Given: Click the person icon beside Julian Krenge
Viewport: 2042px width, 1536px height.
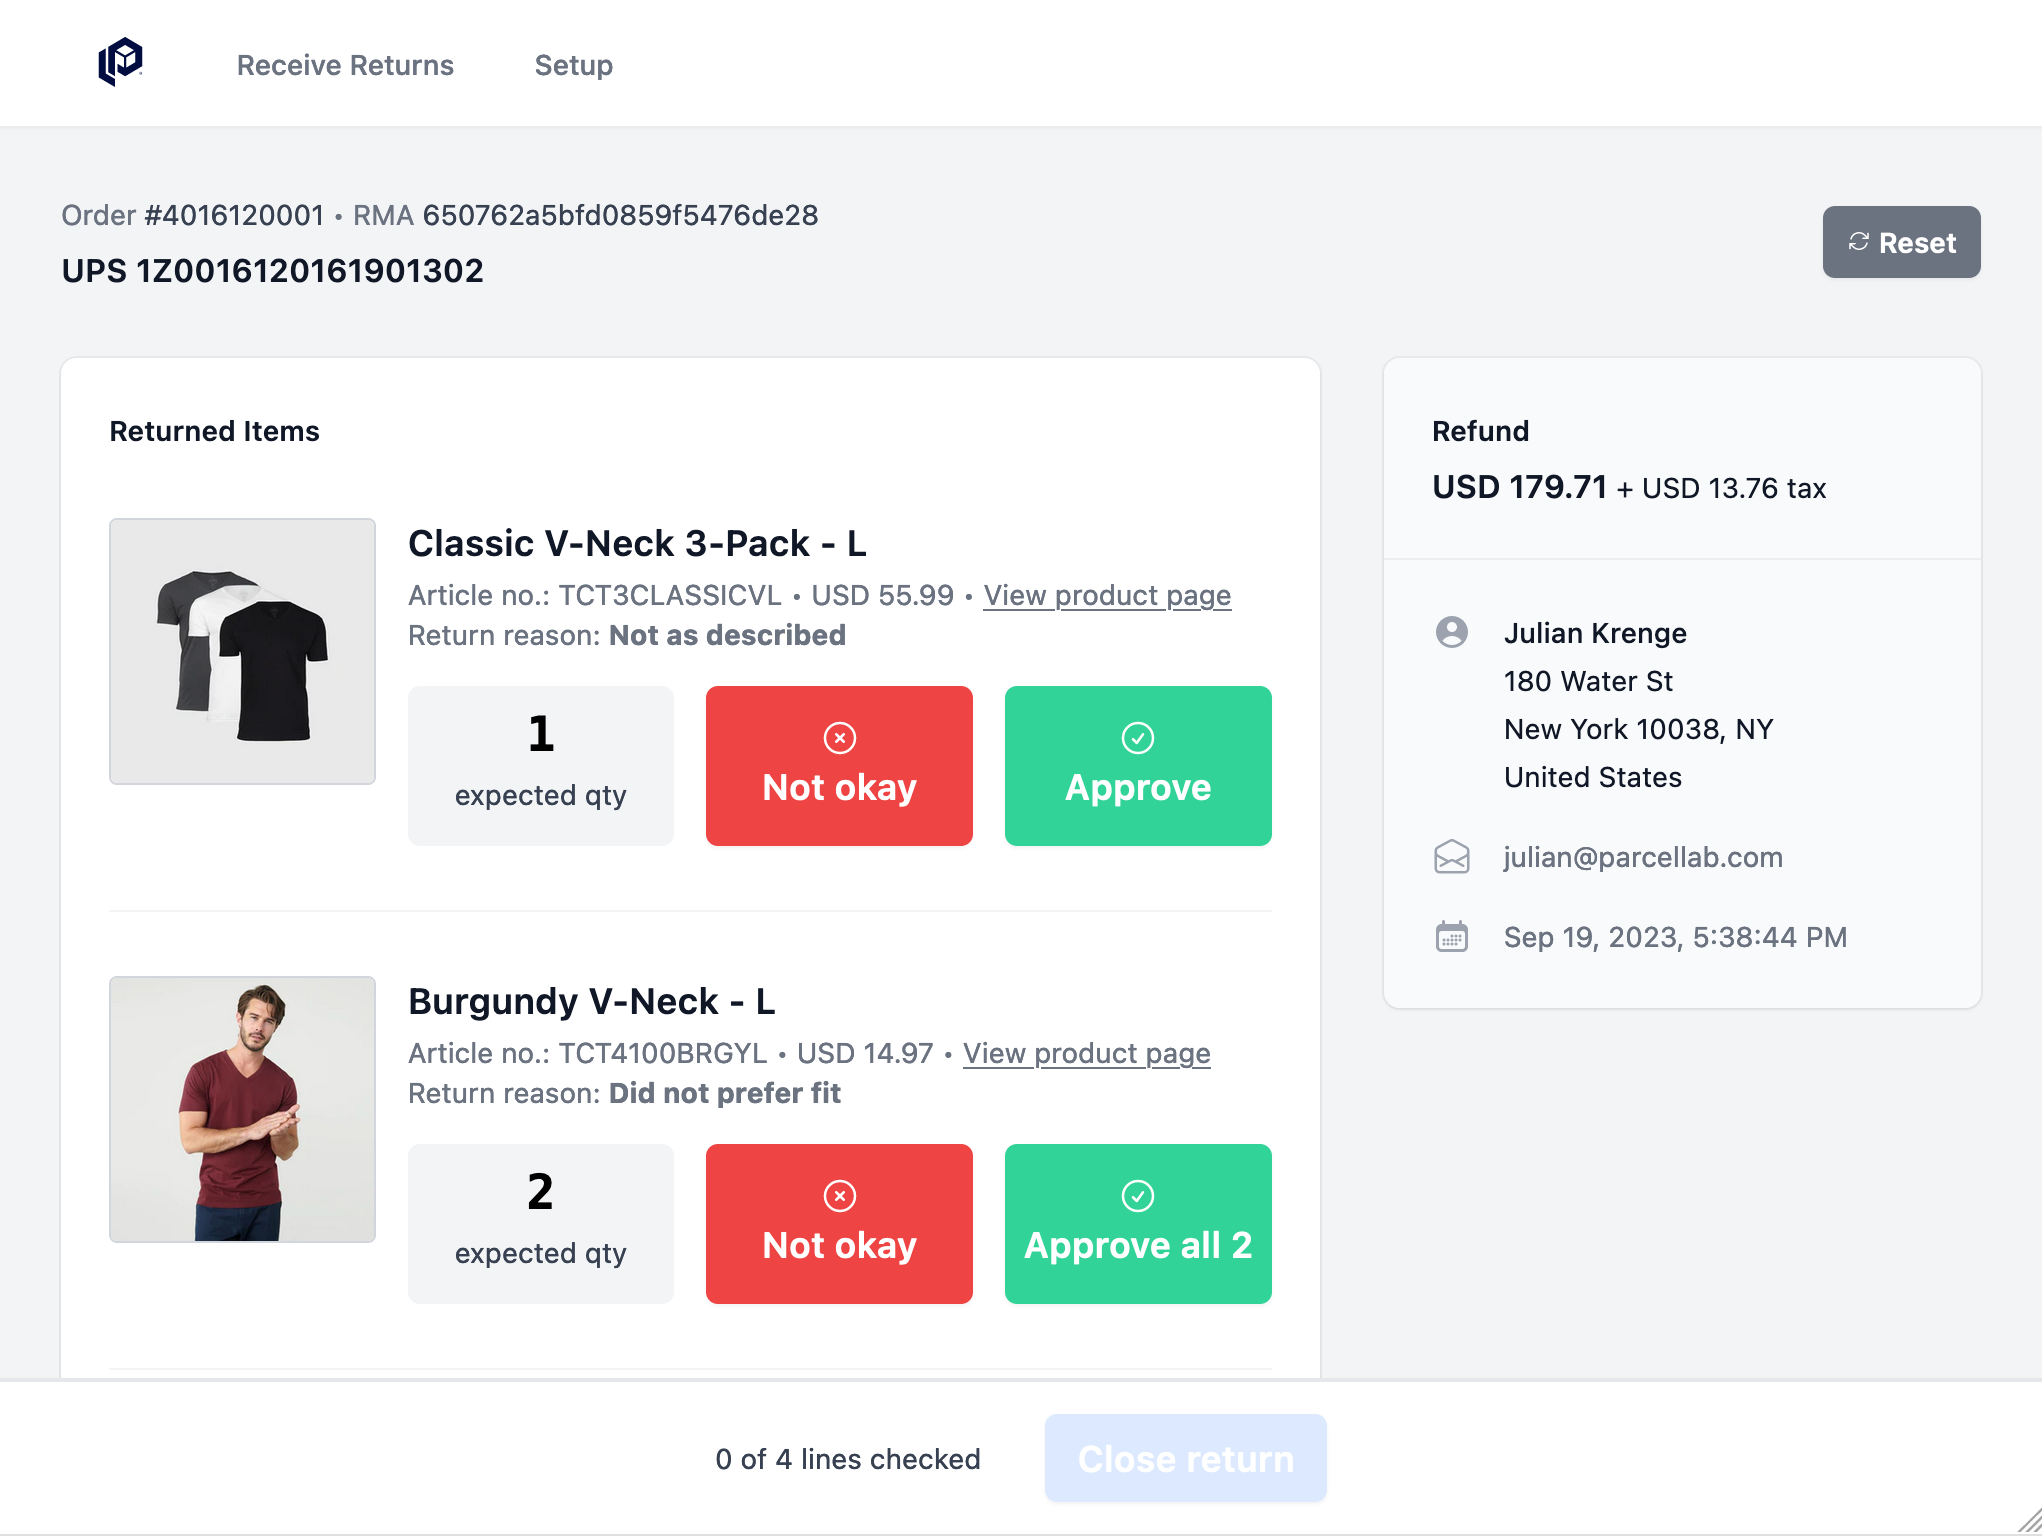Looking at the screenshot, I should point(1452,633).
